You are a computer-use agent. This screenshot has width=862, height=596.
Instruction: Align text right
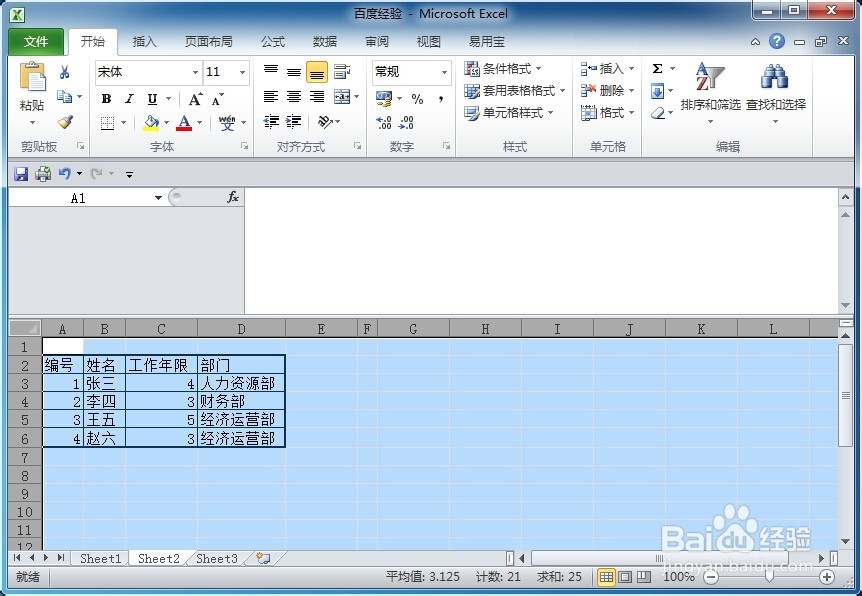[x=317, y=97]
